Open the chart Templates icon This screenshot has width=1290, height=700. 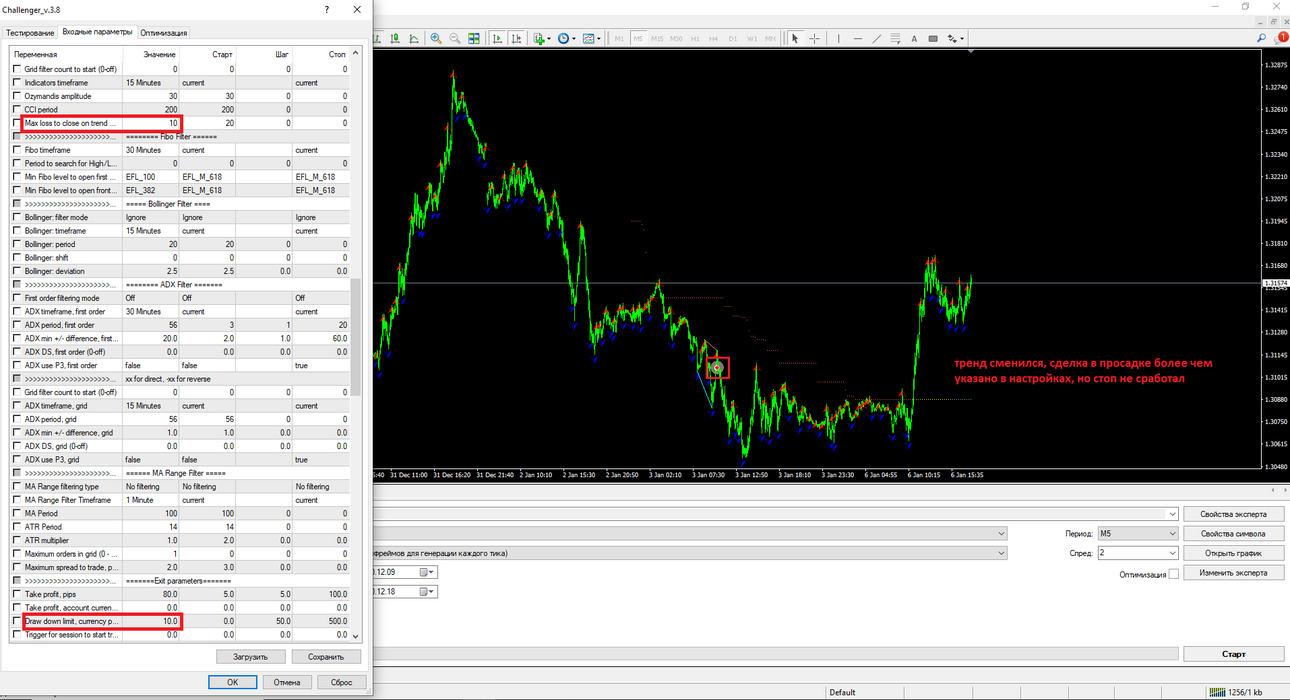pyautogui.click(x=590, y=38)
